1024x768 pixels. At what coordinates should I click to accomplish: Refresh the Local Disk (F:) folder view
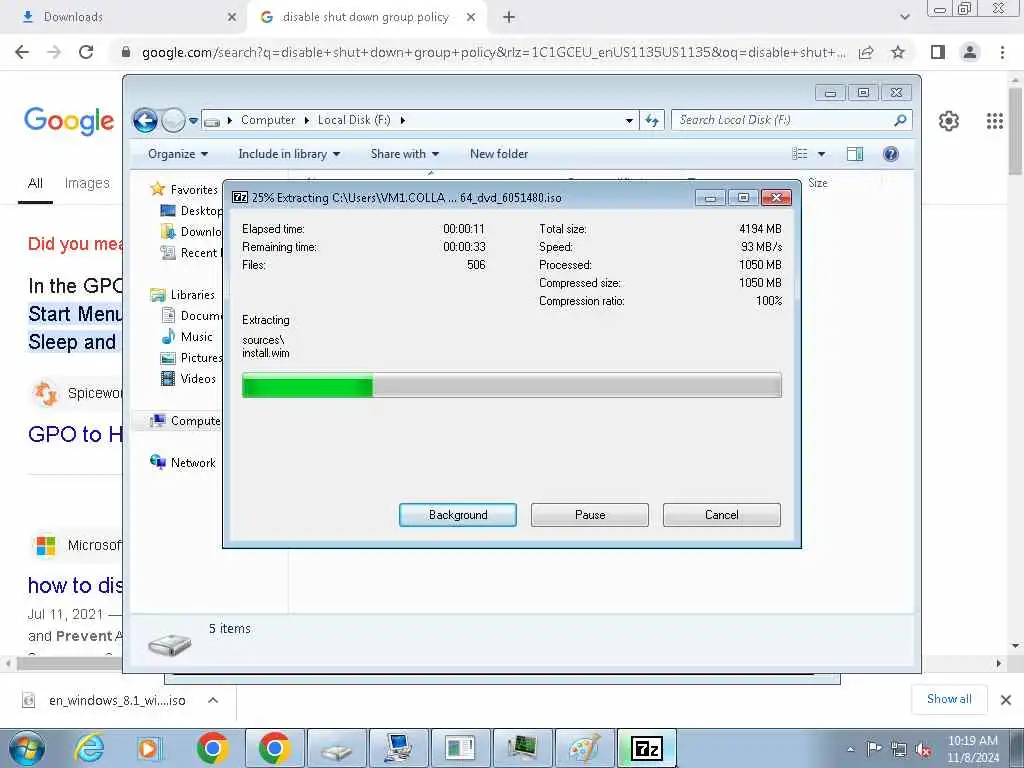coord(652,120)
